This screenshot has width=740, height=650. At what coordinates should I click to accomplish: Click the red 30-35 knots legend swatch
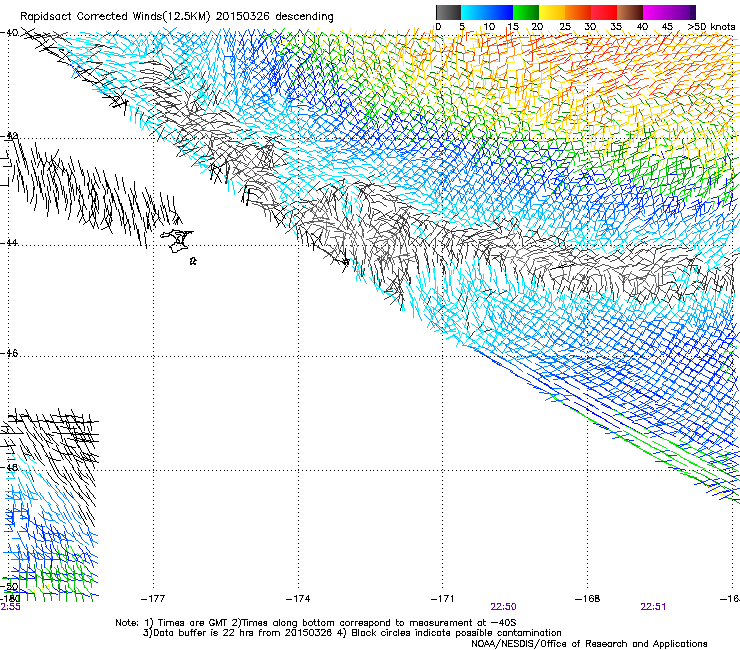pos(604,12)
